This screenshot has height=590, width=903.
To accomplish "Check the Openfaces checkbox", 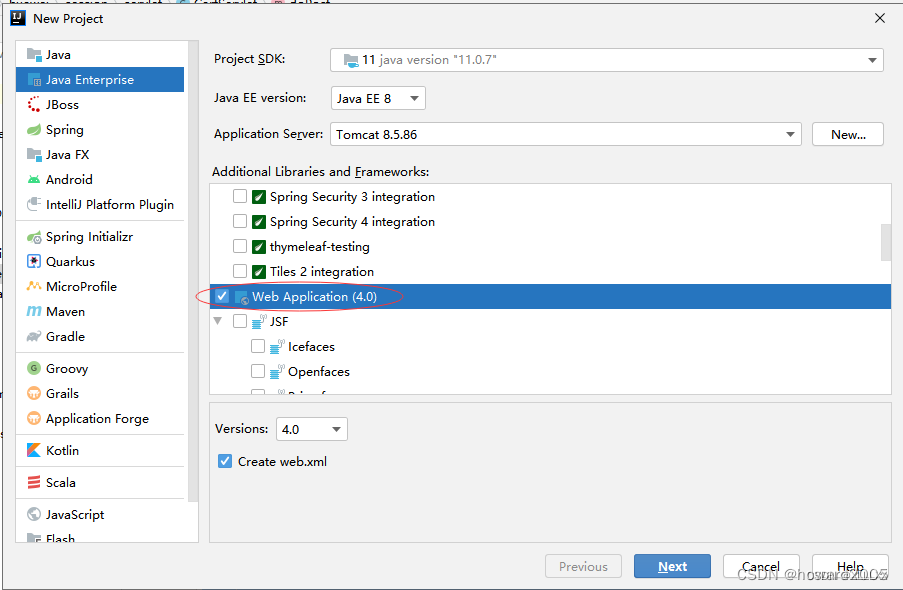I will pos(258,371).
